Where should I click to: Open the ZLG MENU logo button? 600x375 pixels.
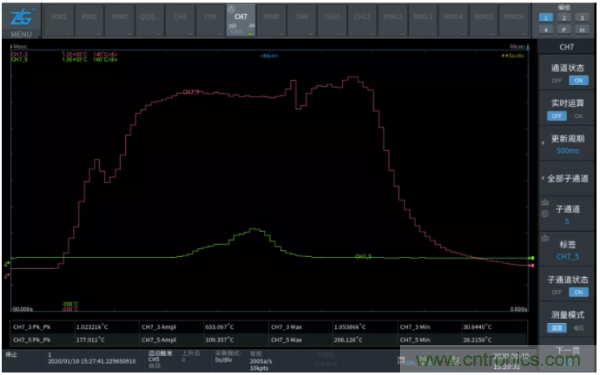tap(21, 22)
